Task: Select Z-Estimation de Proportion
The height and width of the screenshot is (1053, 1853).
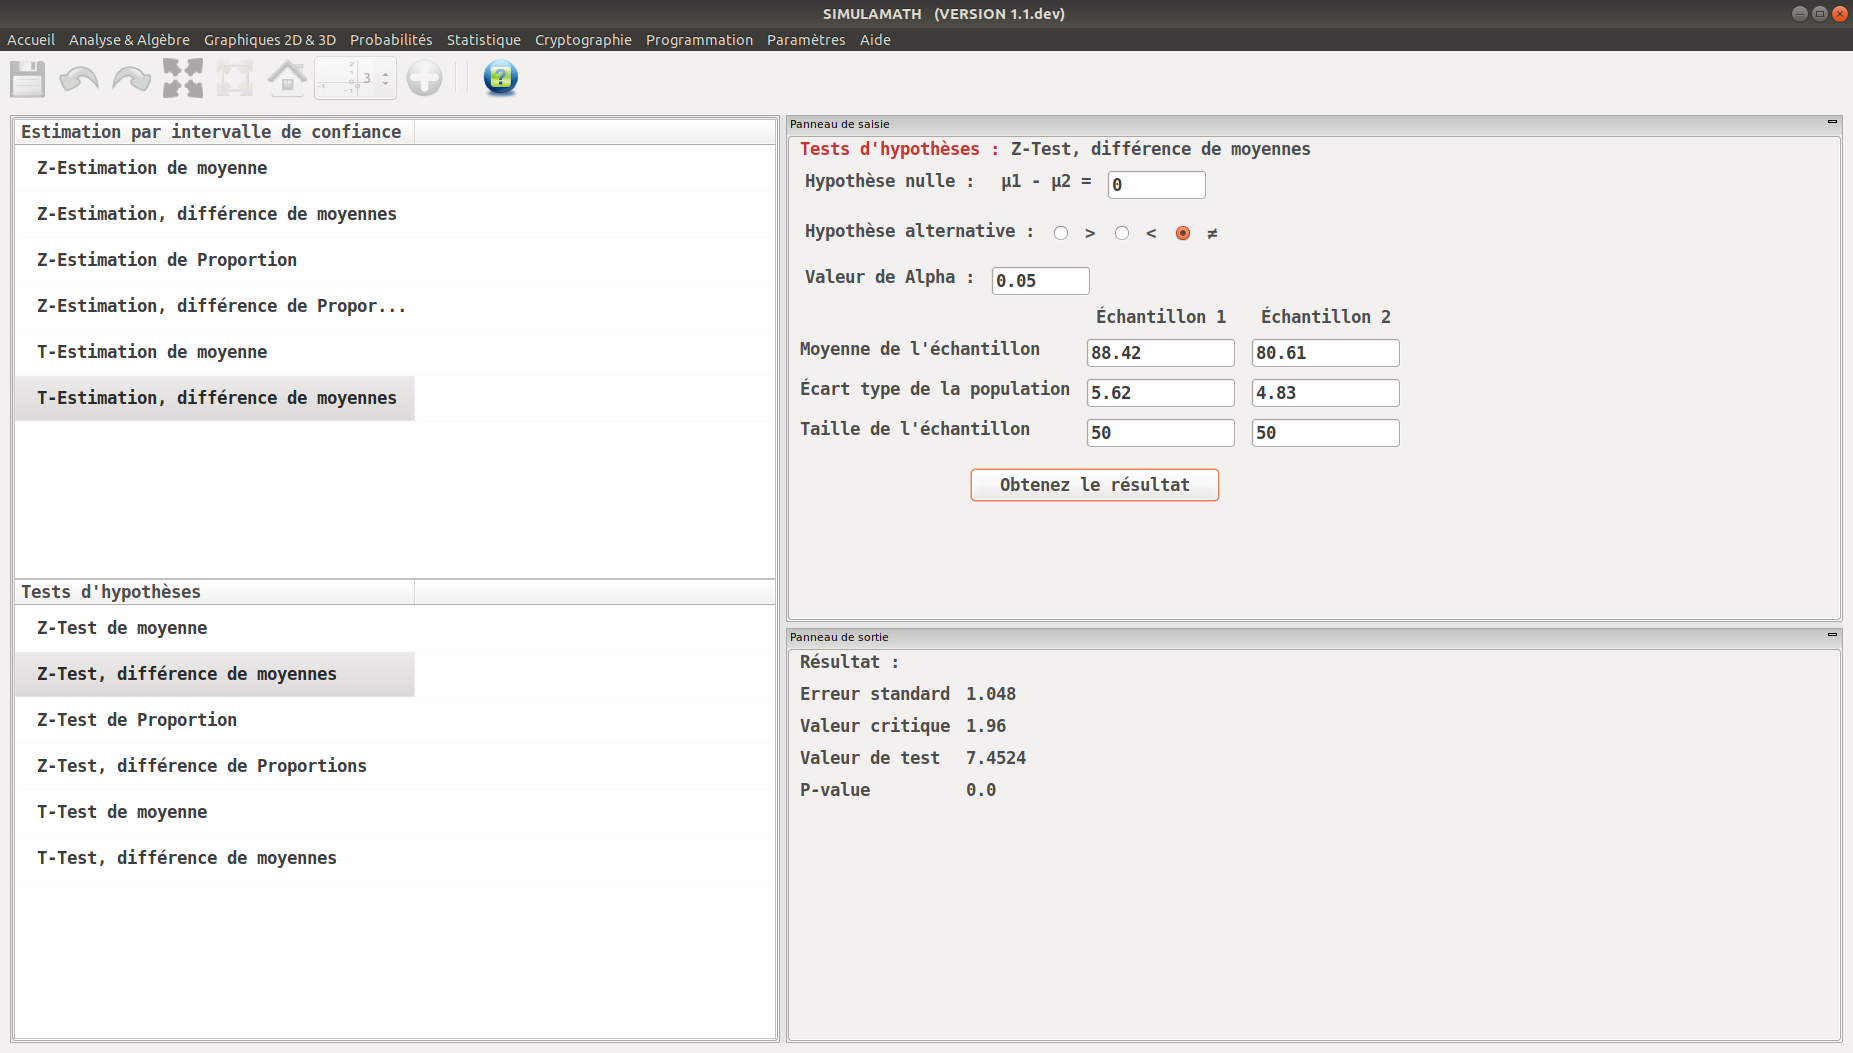Action: pos(215,260)
